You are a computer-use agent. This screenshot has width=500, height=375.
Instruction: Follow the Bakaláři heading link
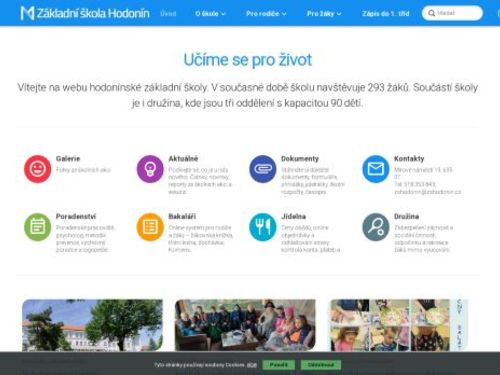tap(182, 216)
